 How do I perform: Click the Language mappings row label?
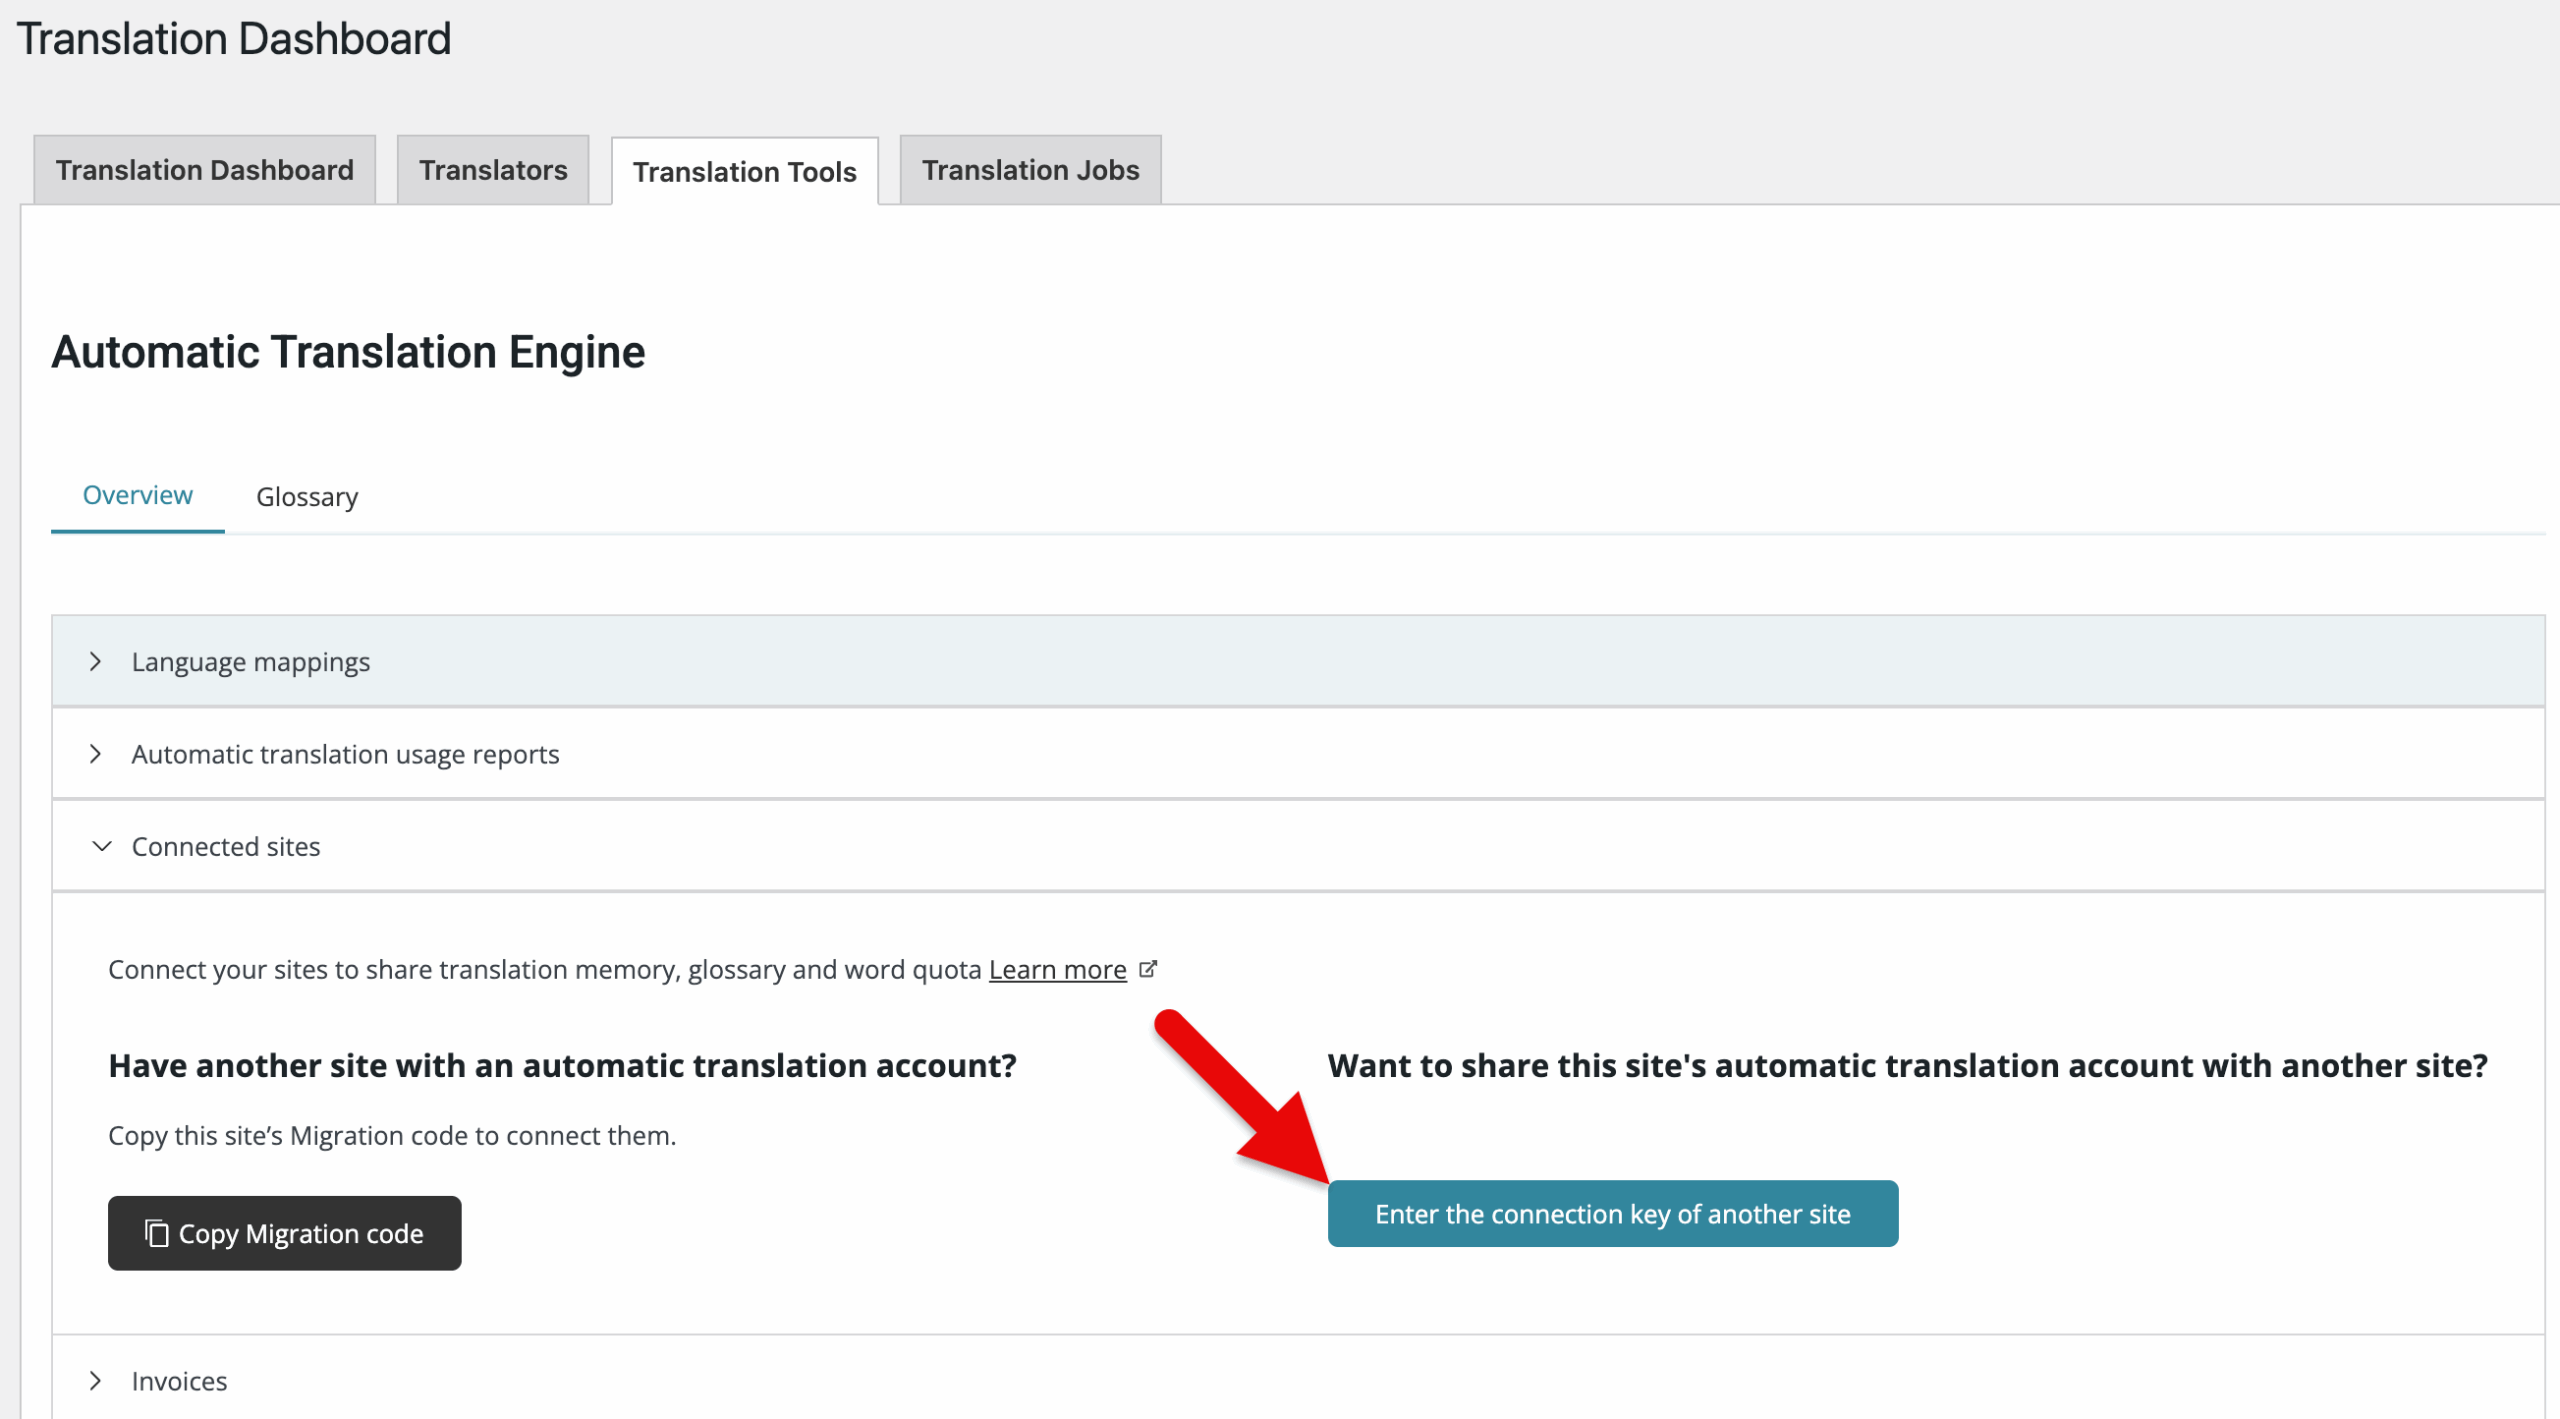[x=251, y=662]
